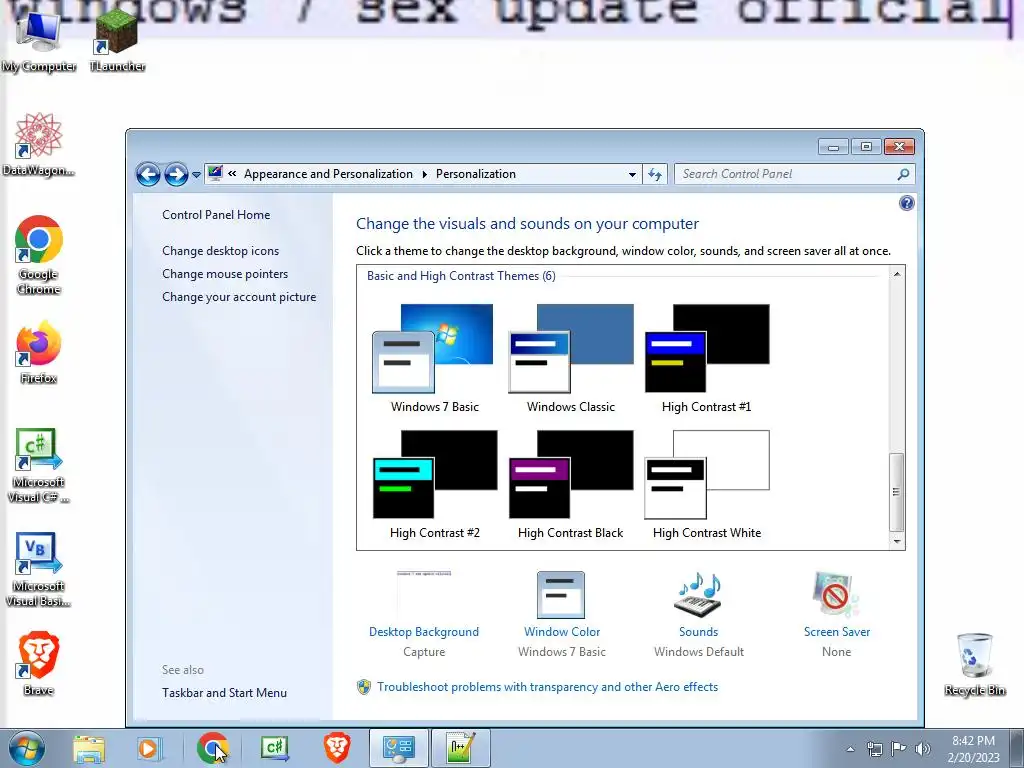Click Basic and High Contrast Themes header
Image resolution: width=1024 pixels, height=768 pixels.
pyautogui.click(x=461, y=276)
